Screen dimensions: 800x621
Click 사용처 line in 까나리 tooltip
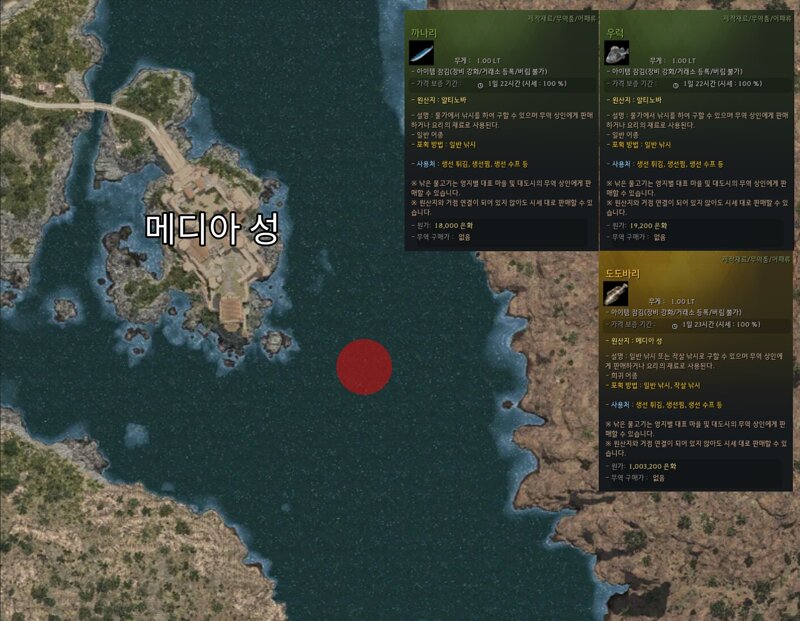(469, 164)
